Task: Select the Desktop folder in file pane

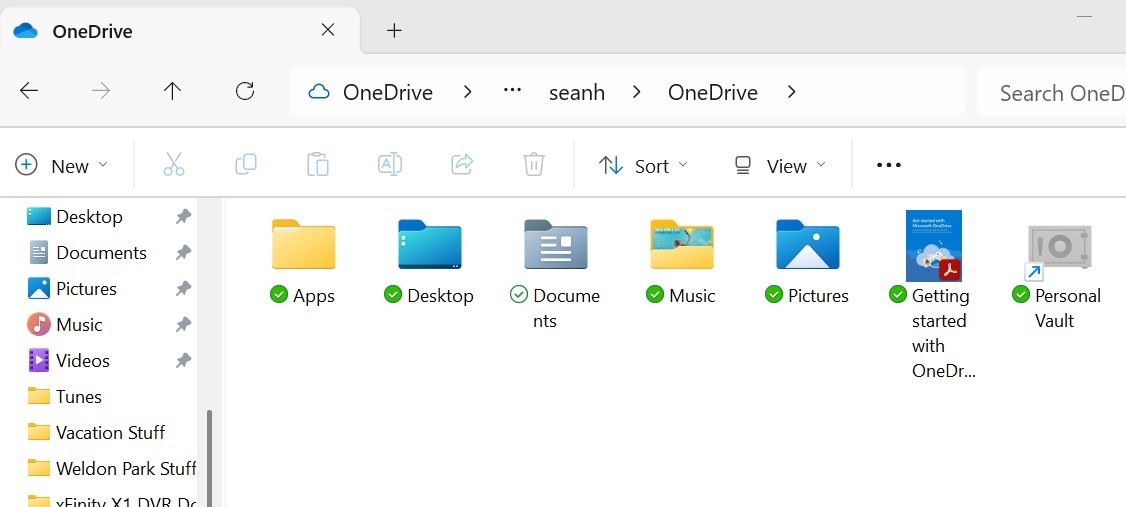Action: pos(429,244)
